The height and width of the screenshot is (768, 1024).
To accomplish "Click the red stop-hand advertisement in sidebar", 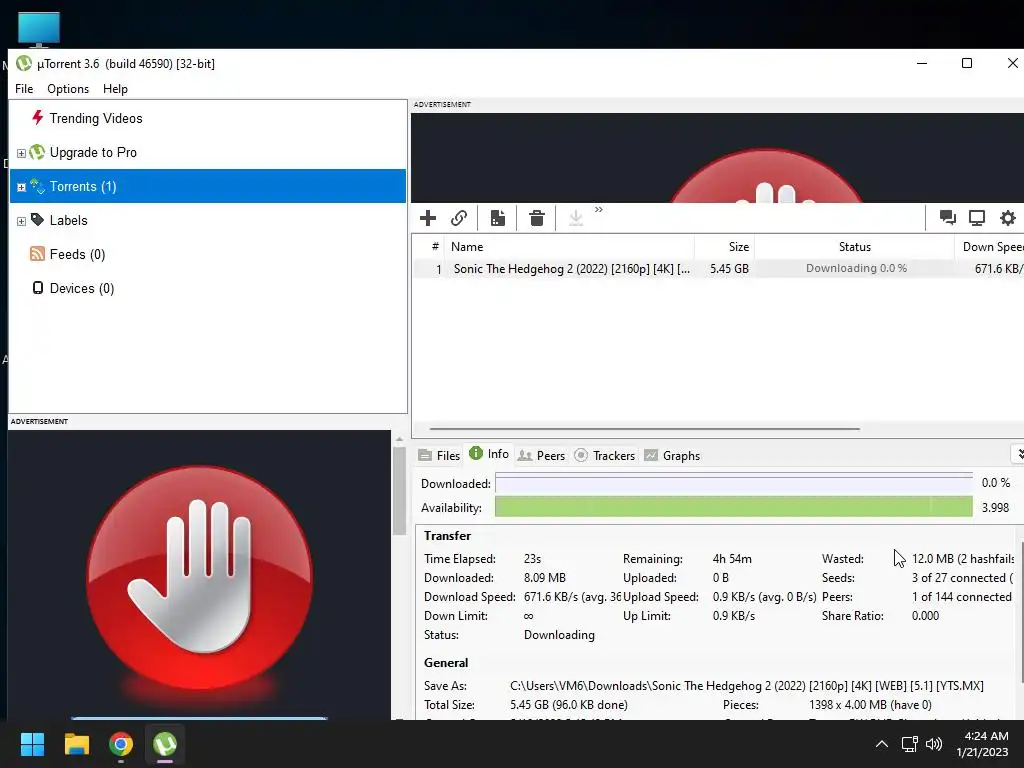I will coord(199,575).
